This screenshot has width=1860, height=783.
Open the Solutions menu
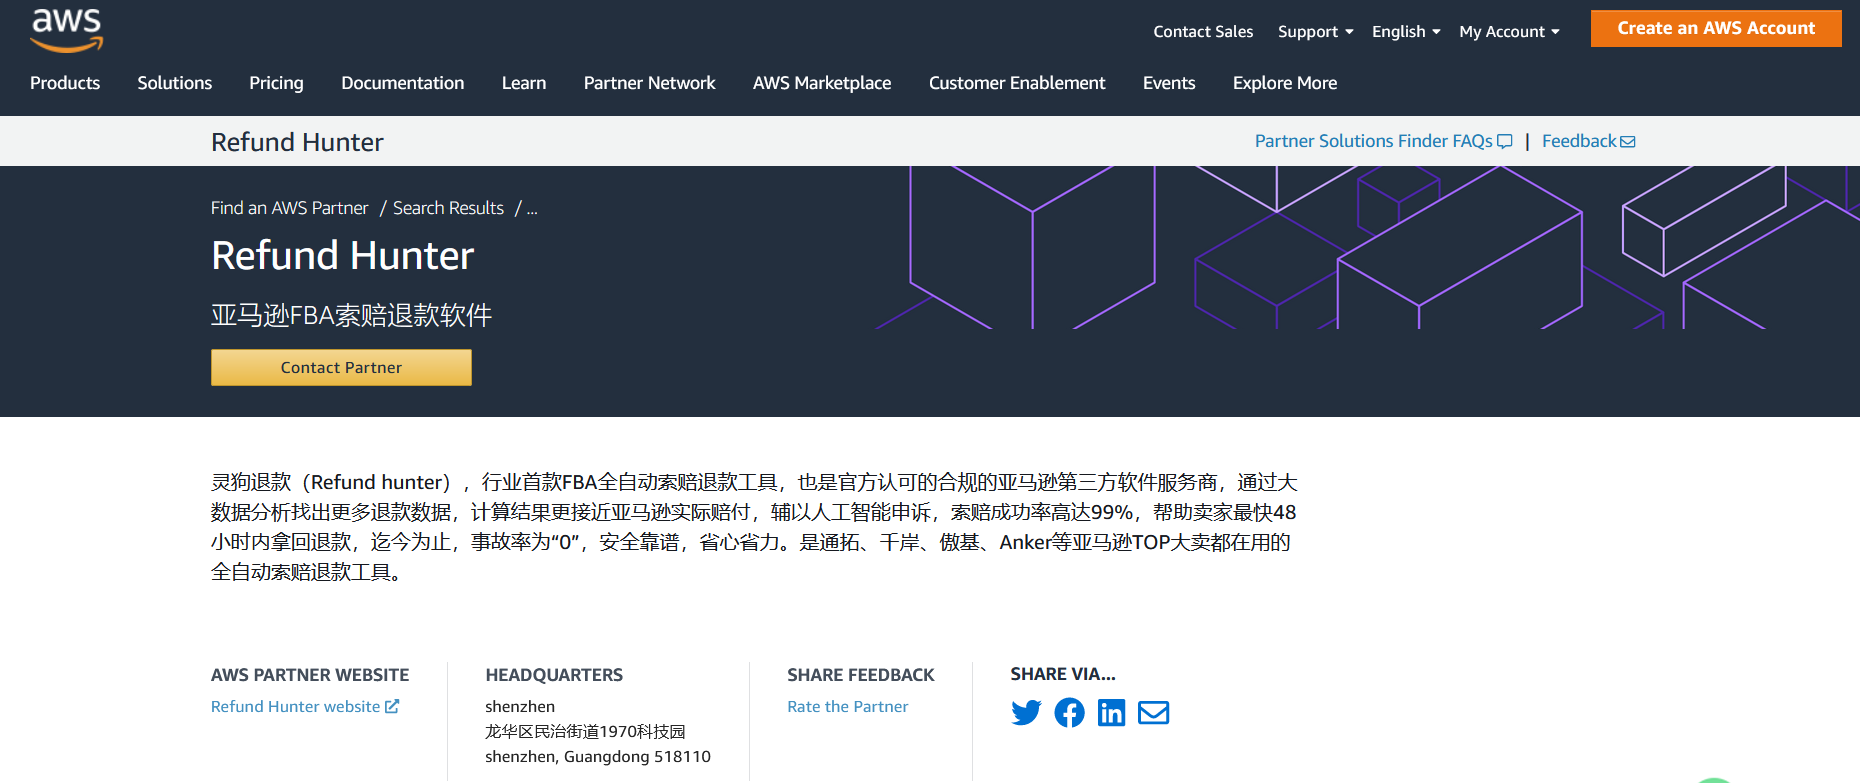pyautogui.click(x=175, y=83)
